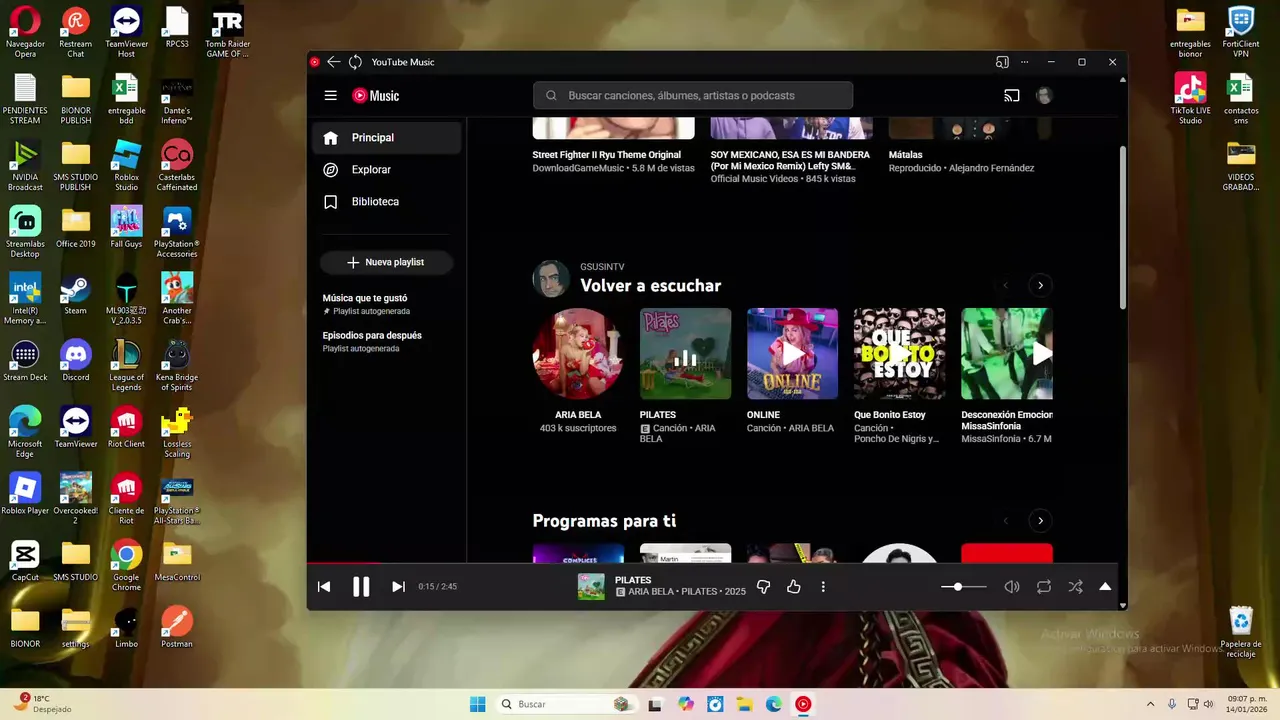Mute the player volume
The height and width of the screenshot is (720, 1280).
(1012, 587)
